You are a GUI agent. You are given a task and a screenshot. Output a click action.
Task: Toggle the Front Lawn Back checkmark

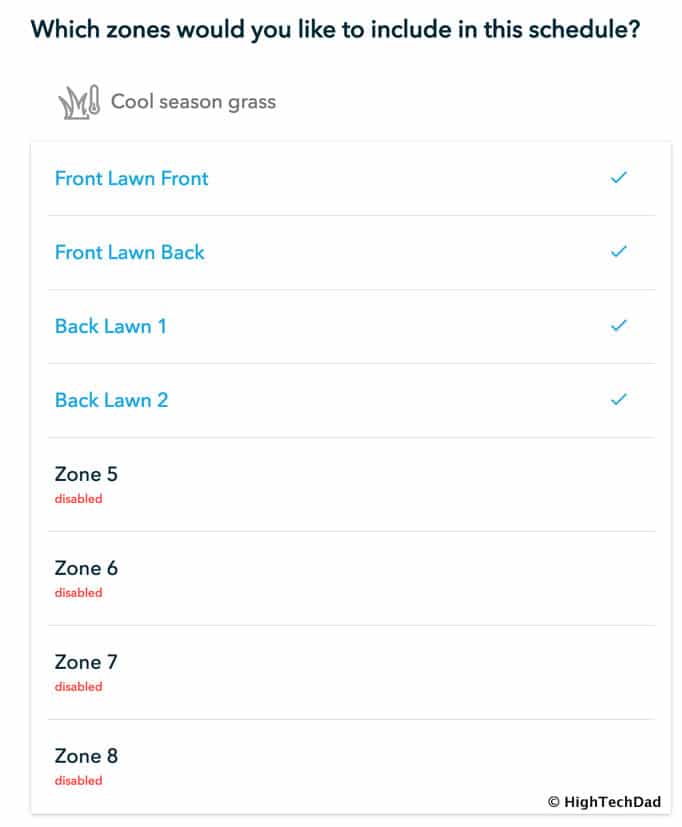coord(619,252)
